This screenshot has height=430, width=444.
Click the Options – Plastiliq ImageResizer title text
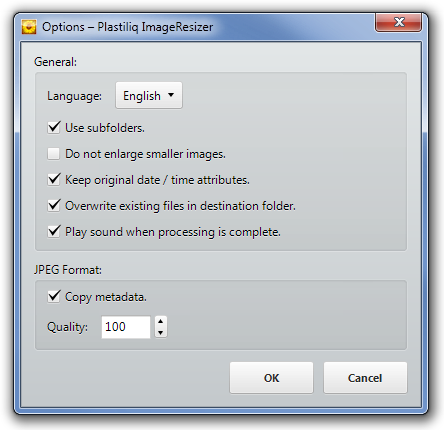pos(127,27)
